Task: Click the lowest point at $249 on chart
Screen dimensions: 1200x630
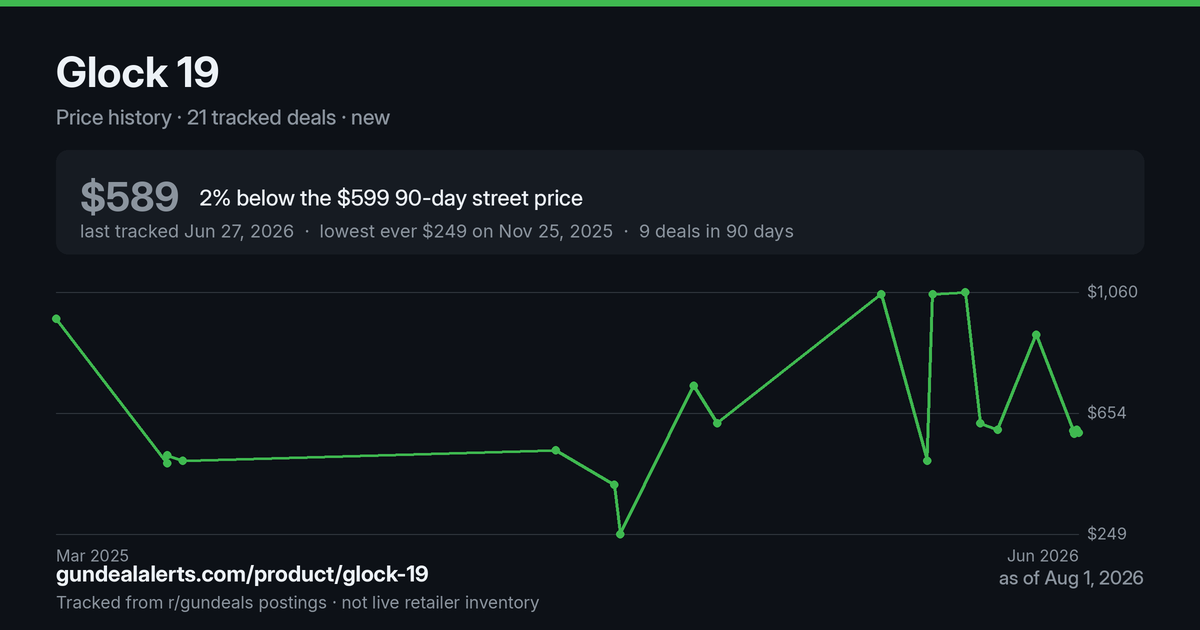Action: point(620,534)
